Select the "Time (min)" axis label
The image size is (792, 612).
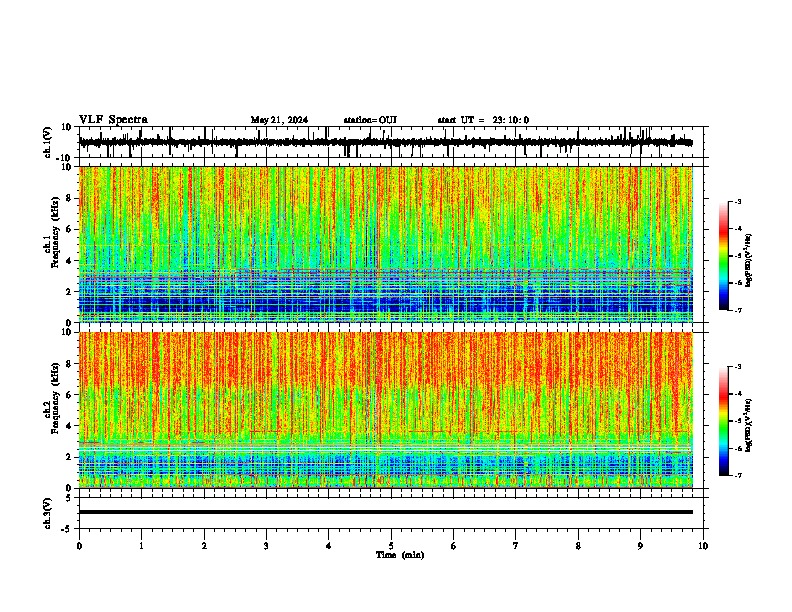400,555
